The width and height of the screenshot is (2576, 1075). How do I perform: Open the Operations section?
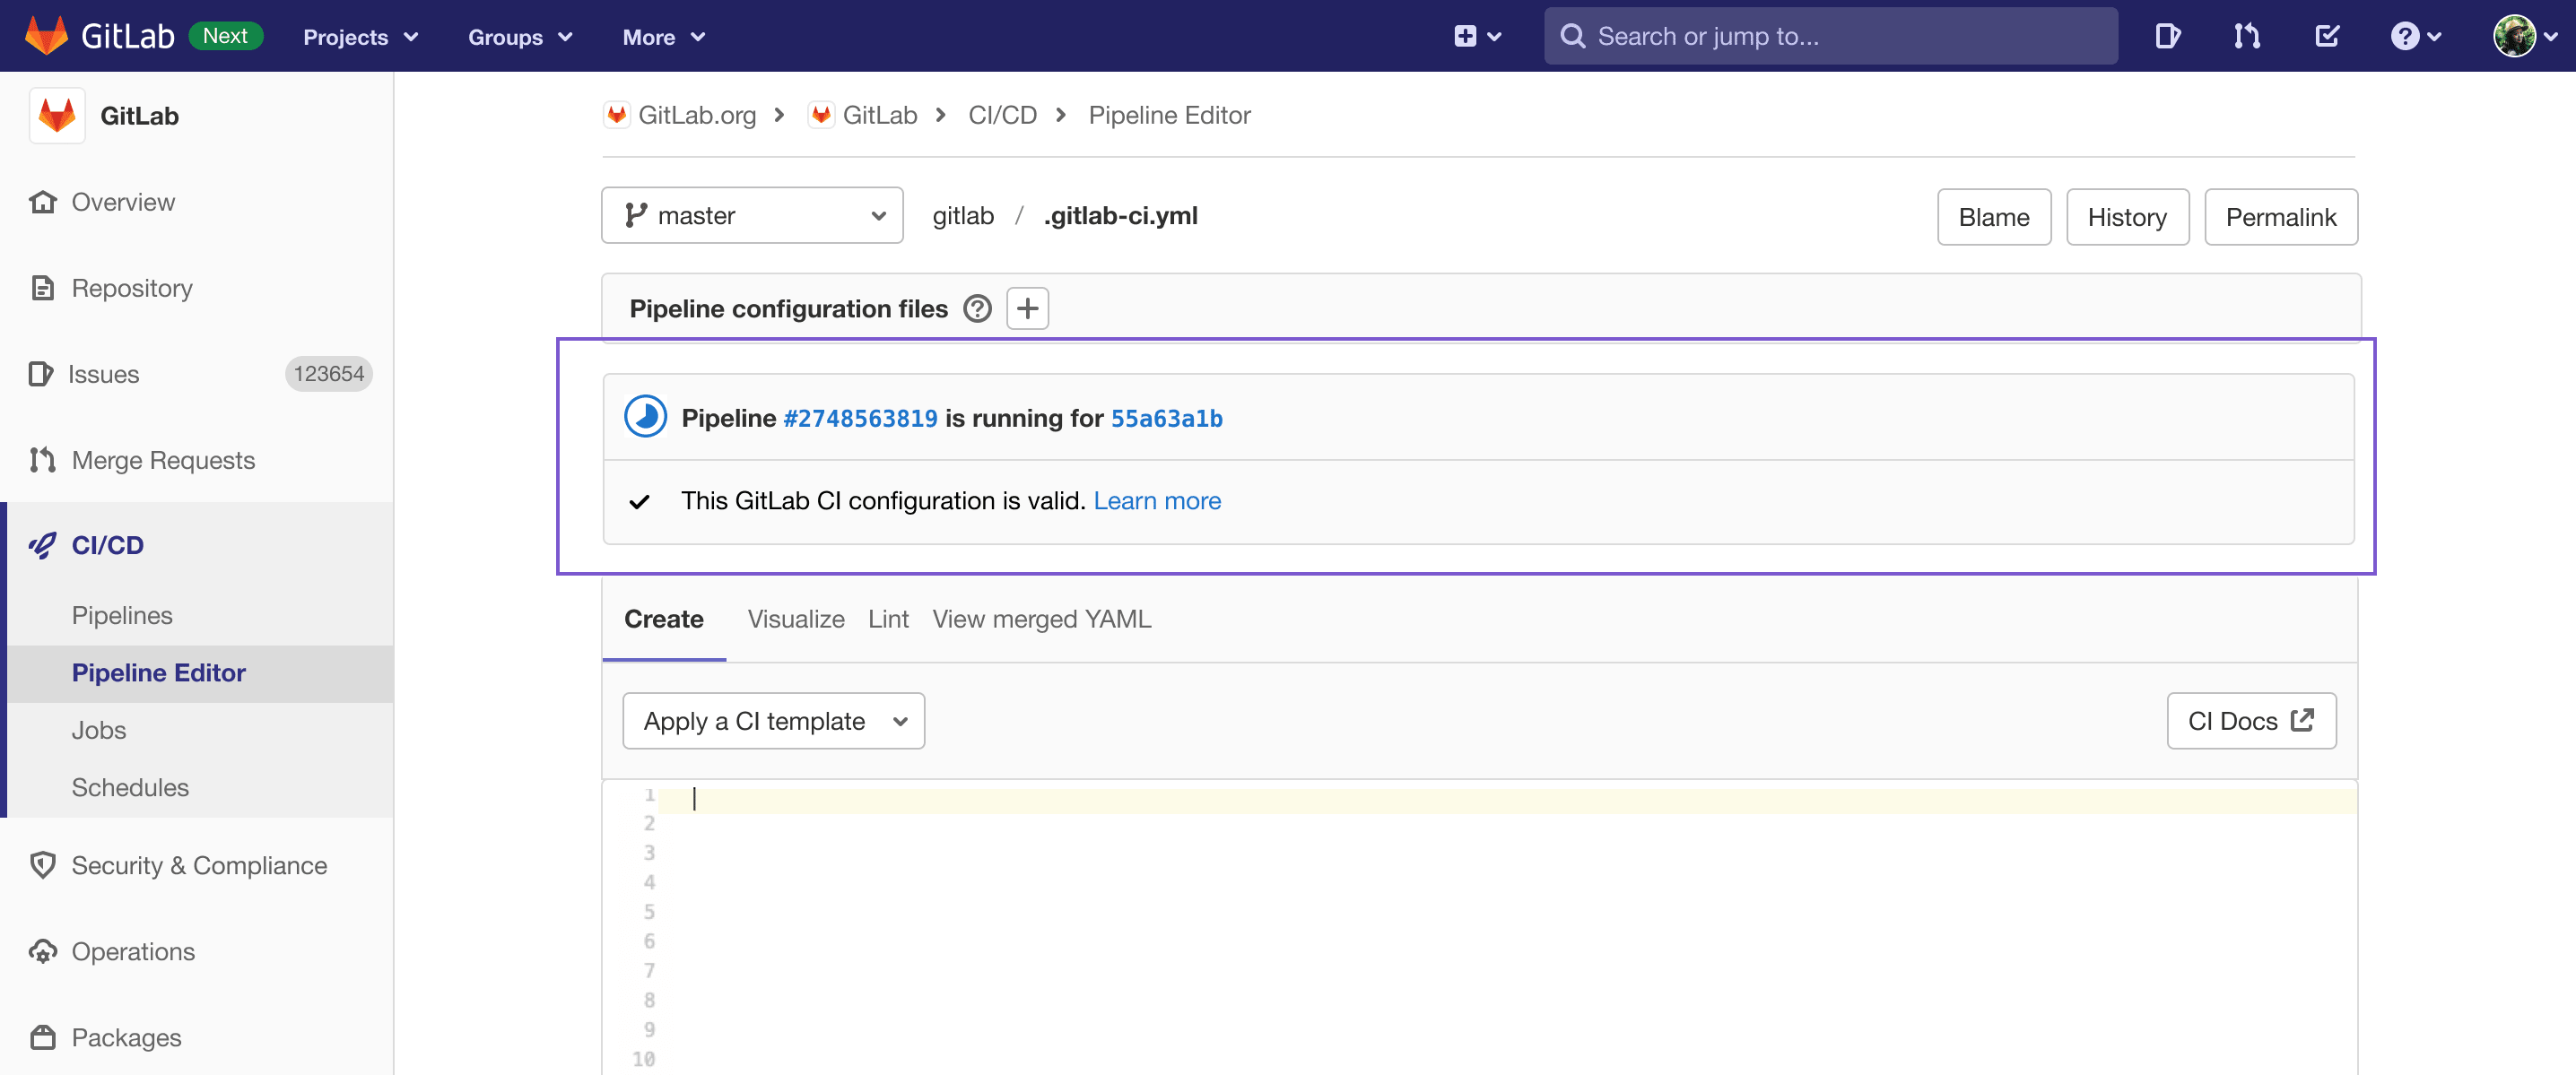pos(133,951)
